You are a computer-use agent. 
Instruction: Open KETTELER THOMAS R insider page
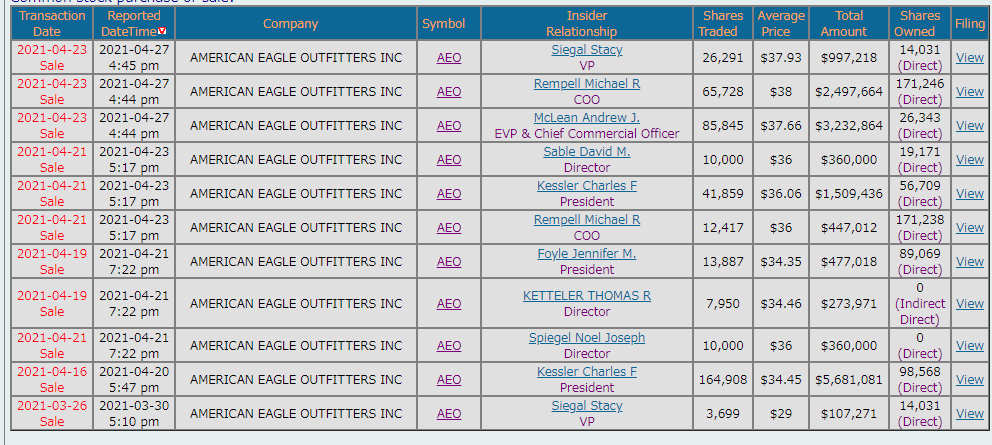(x=586, y=295)
